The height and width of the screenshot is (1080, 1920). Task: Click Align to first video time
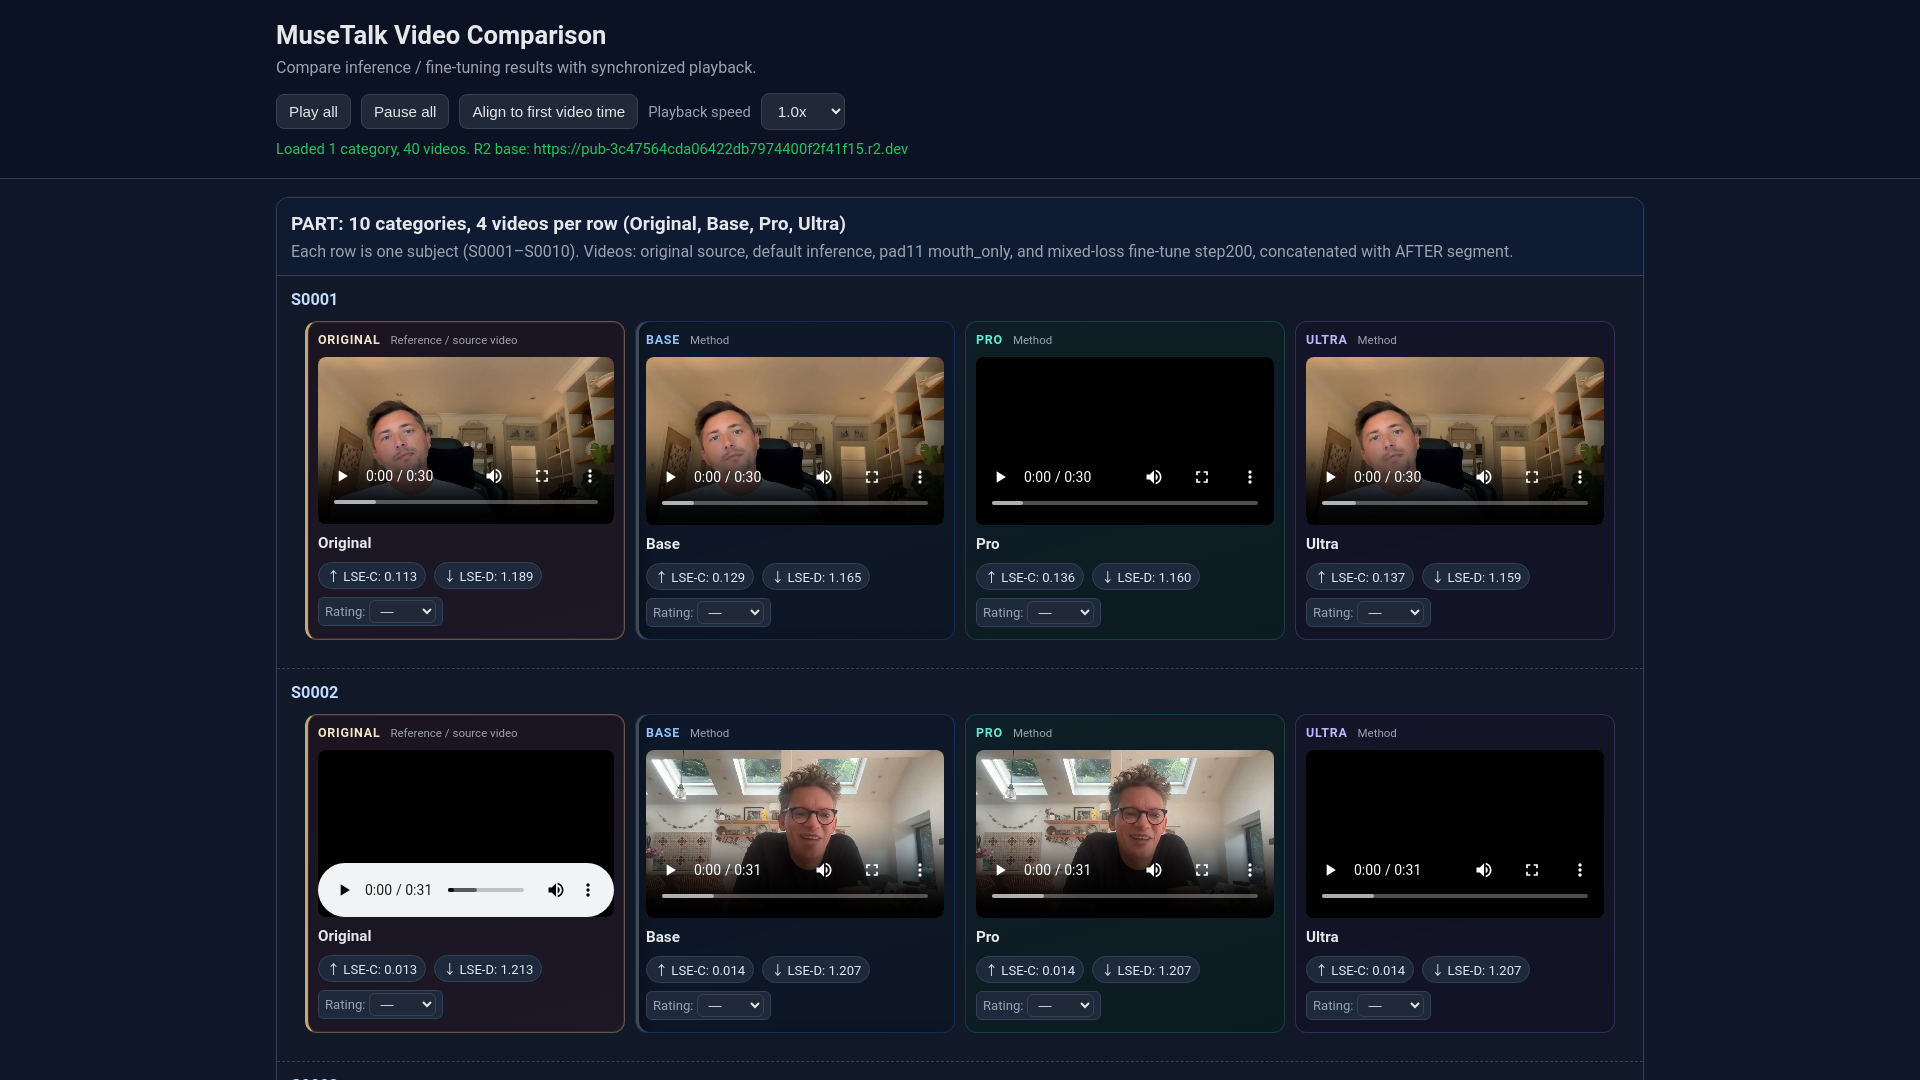point(548,112)
